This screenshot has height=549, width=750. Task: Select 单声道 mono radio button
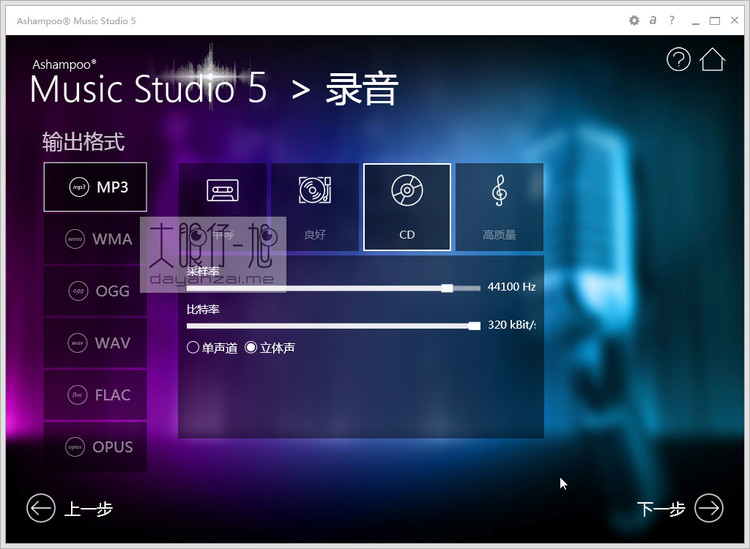pos(212,348)
